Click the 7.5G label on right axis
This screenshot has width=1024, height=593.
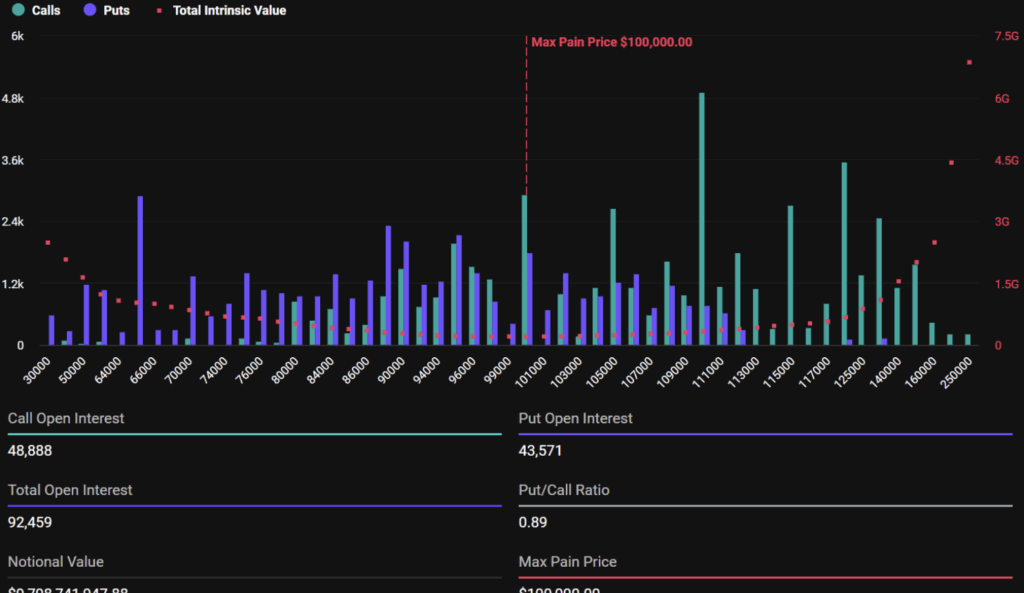tap(1006, 36)
